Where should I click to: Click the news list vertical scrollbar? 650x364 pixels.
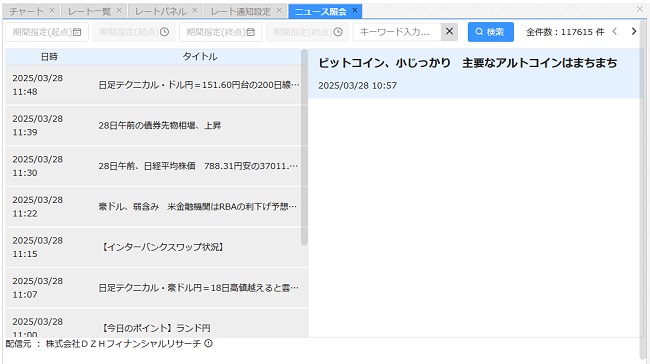click(304, 147)
